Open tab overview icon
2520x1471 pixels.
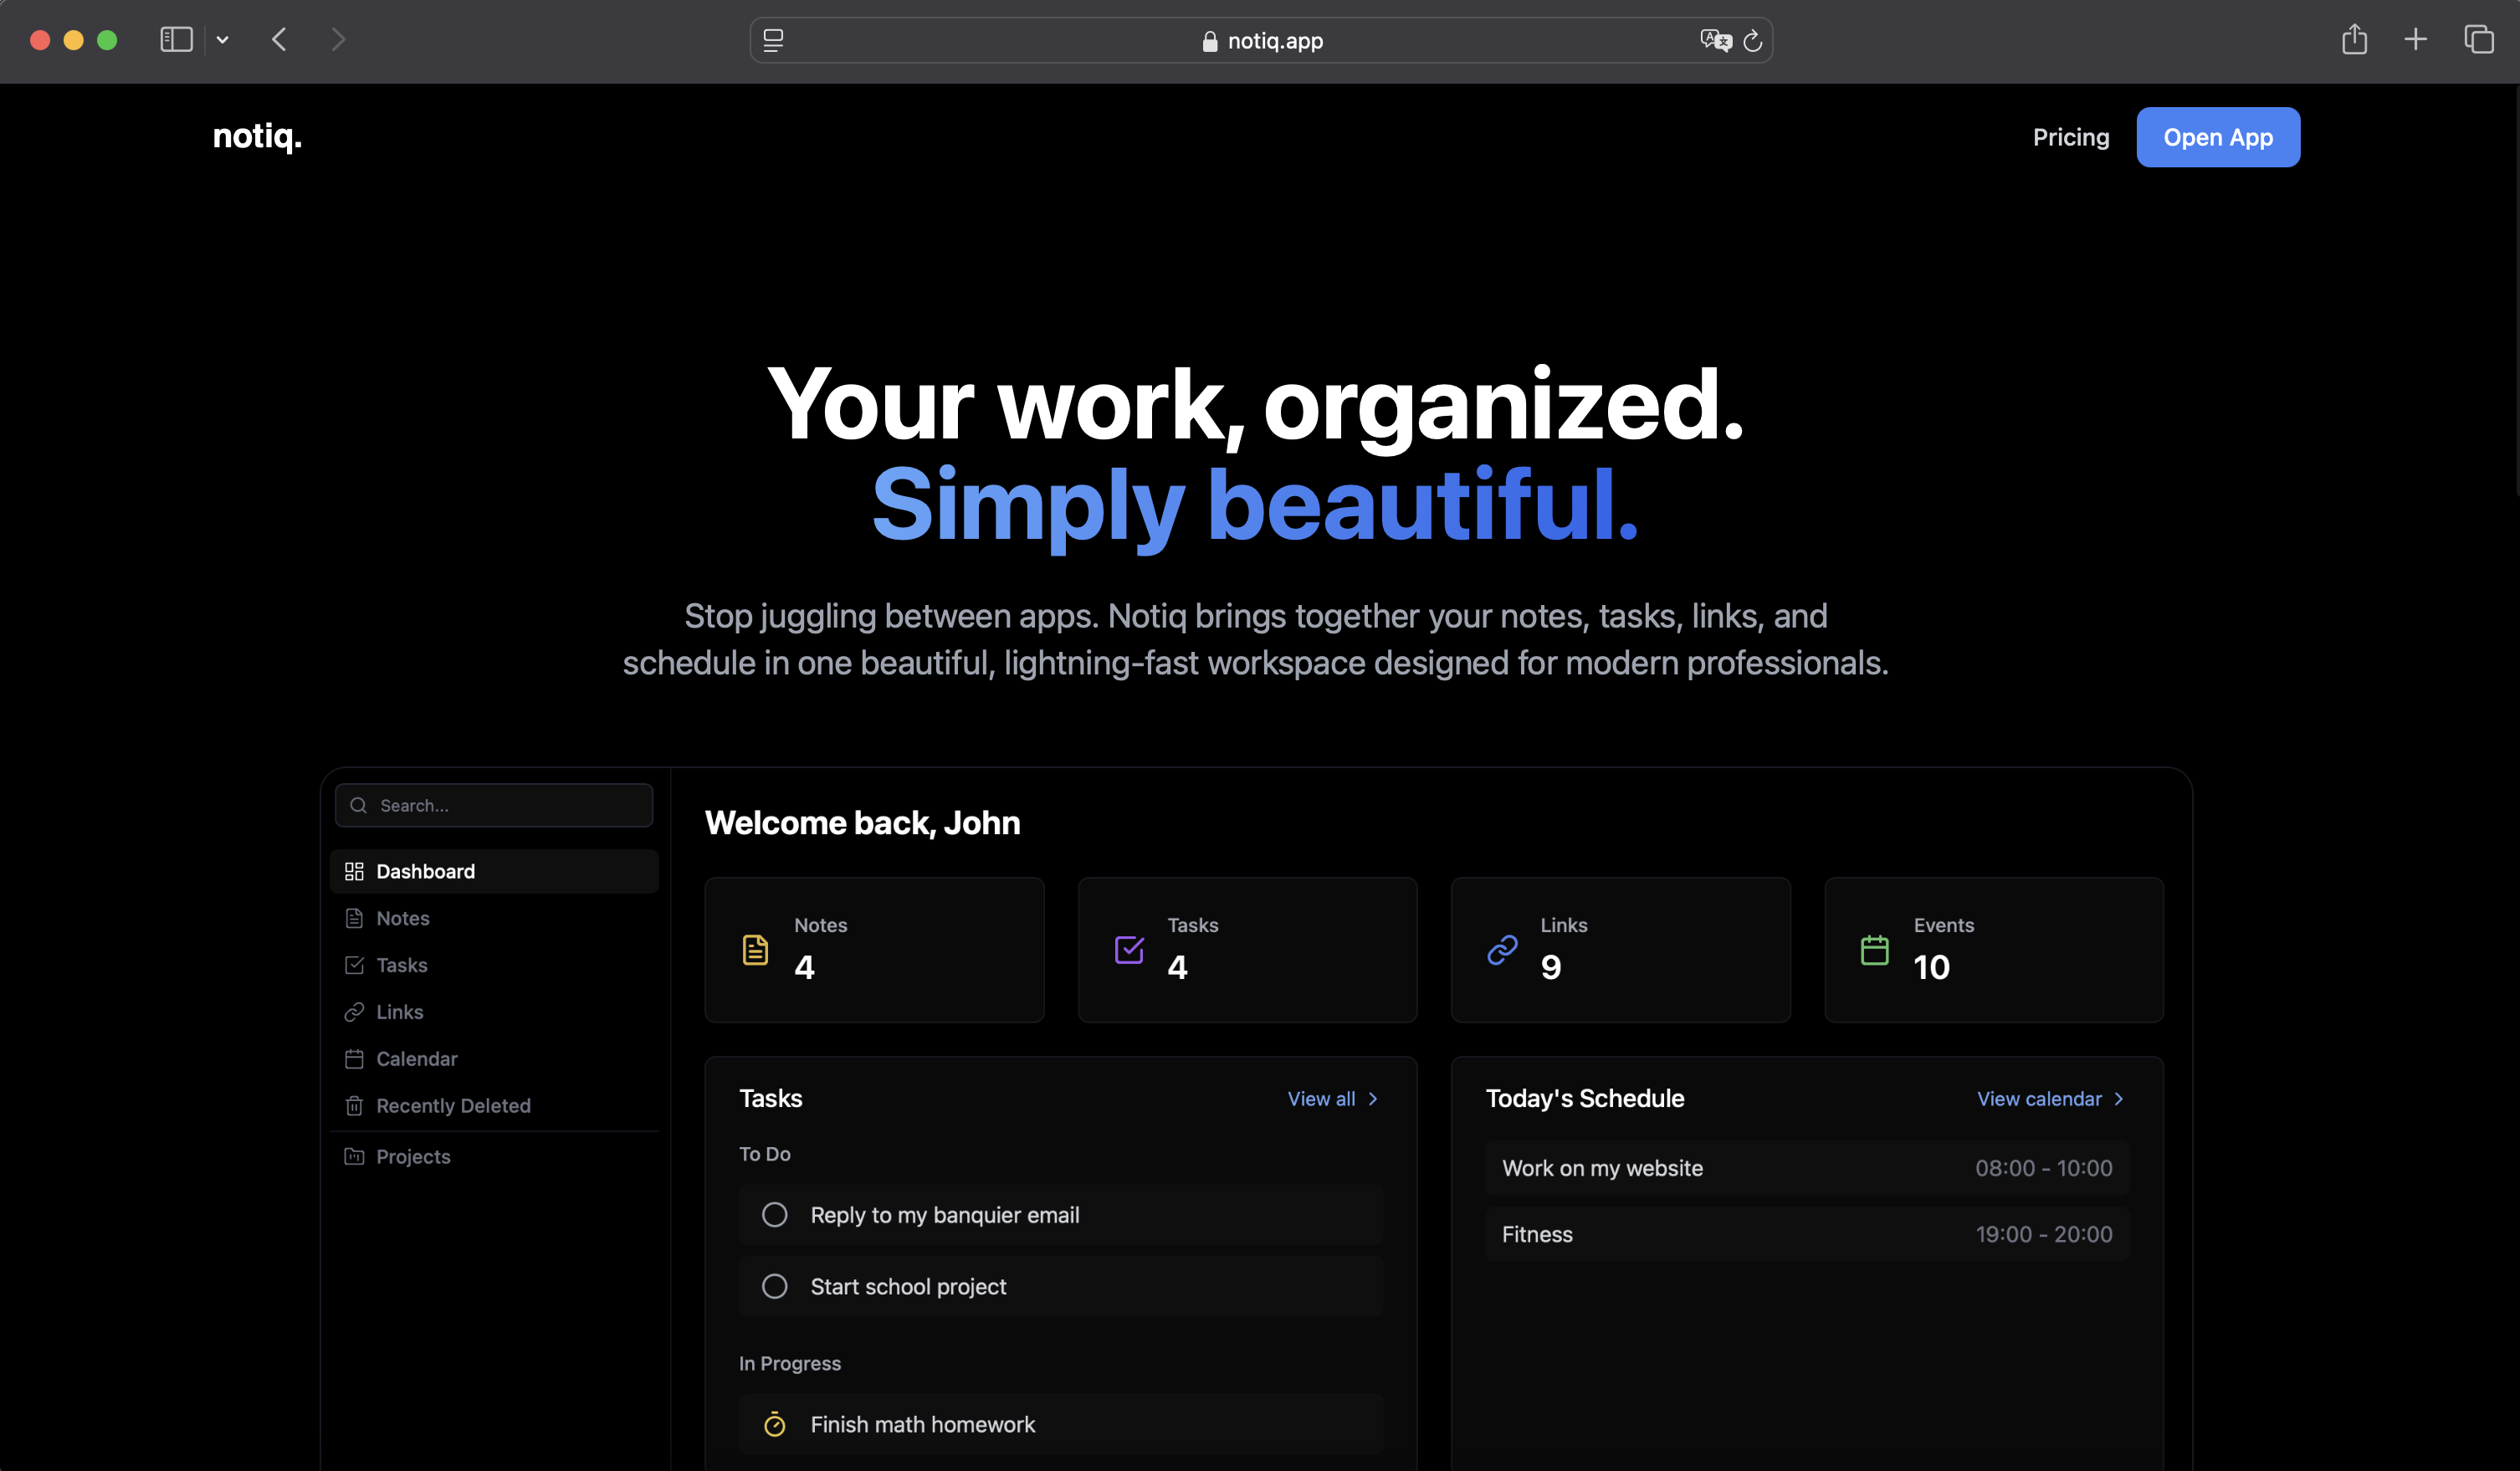pyautogui.click(x=2478, y=40)
